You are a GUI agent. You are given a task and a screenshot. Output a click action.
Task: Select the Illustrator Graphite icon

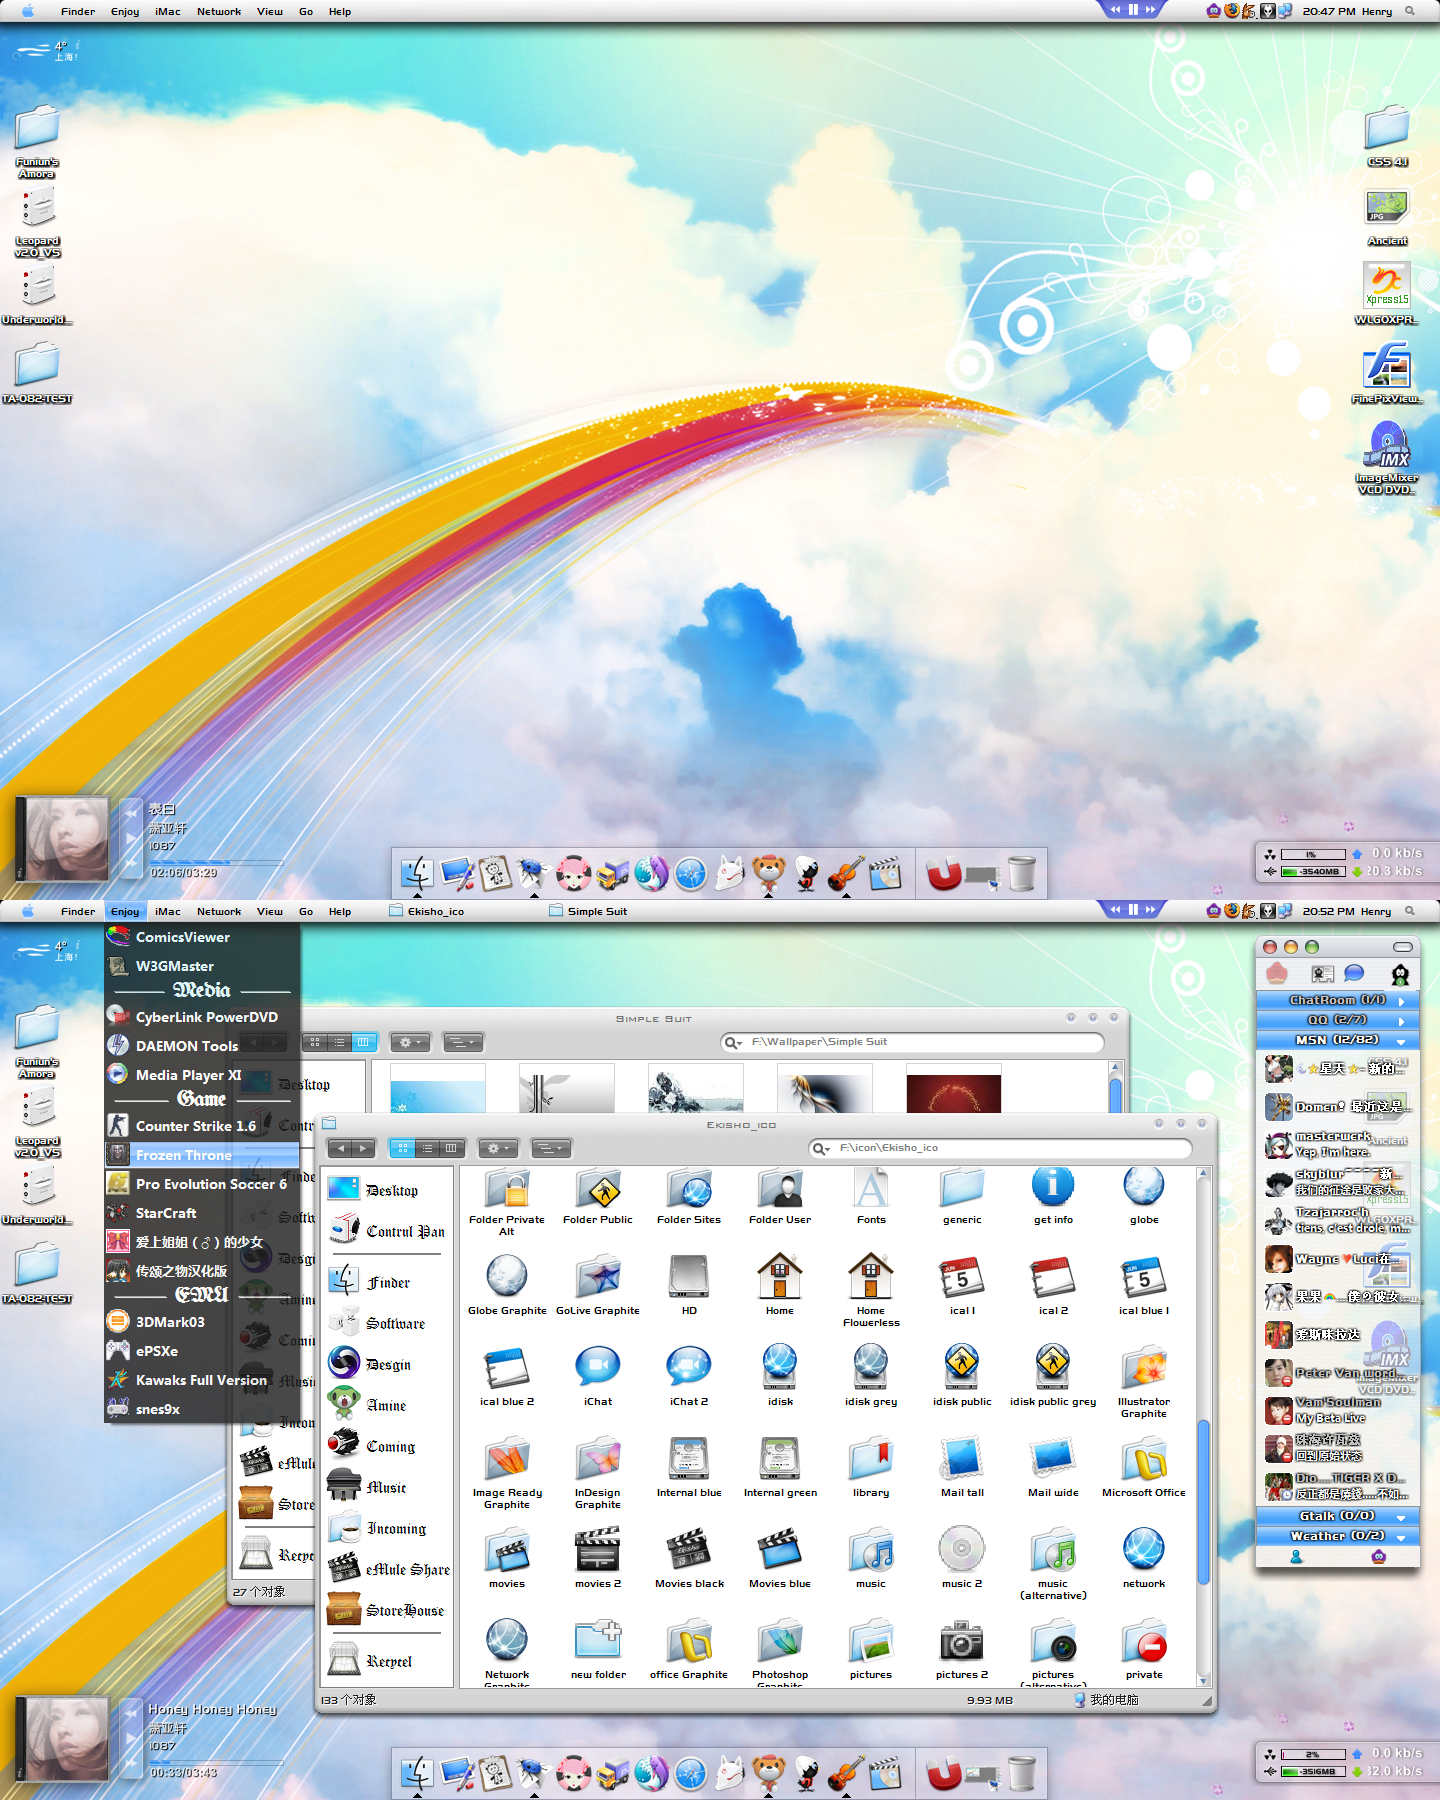(x=1144, y=1369)
